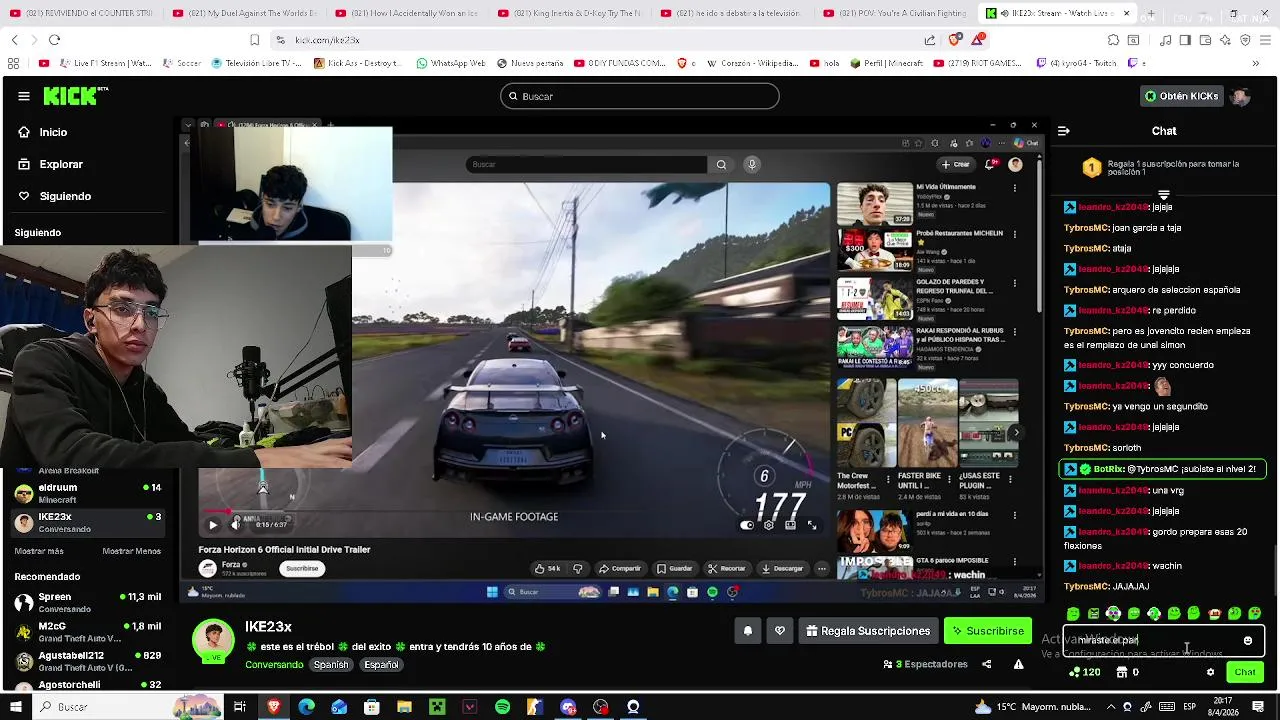Switch to My Duel Against The Worlds tab

point(244,14)
